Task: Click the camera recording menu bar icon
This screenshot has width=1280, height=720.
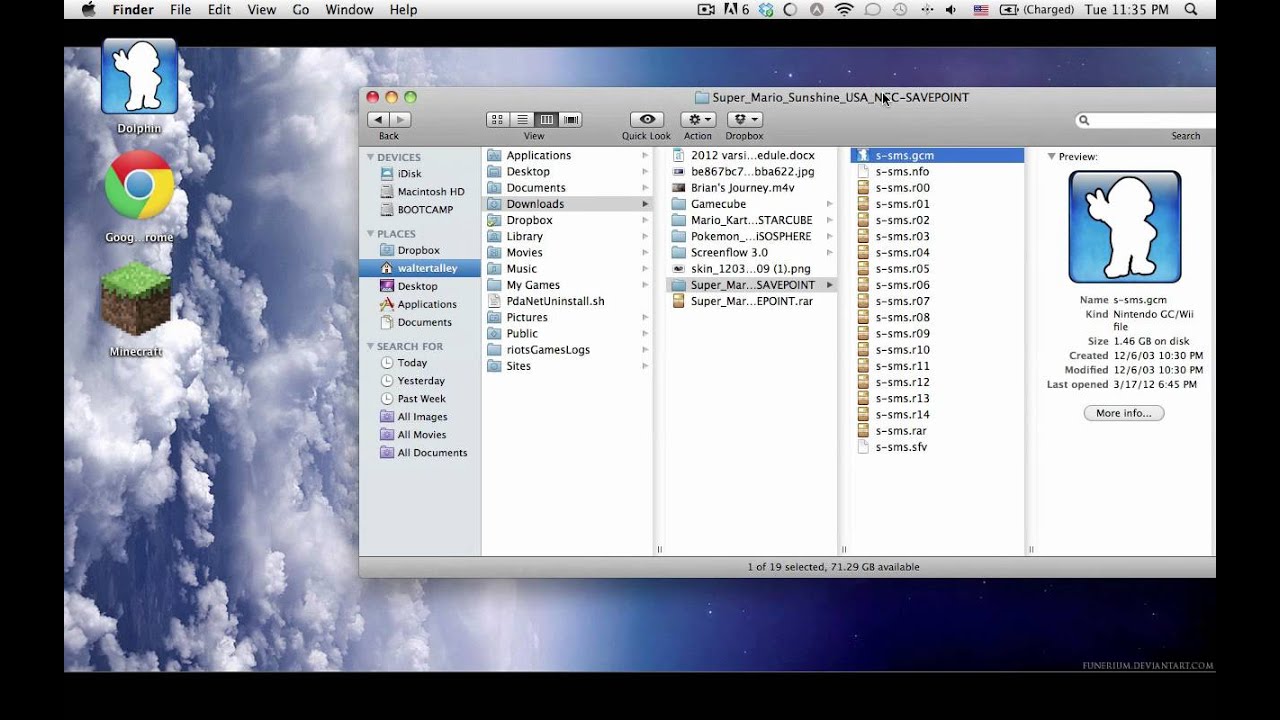Action: point(706,9)
